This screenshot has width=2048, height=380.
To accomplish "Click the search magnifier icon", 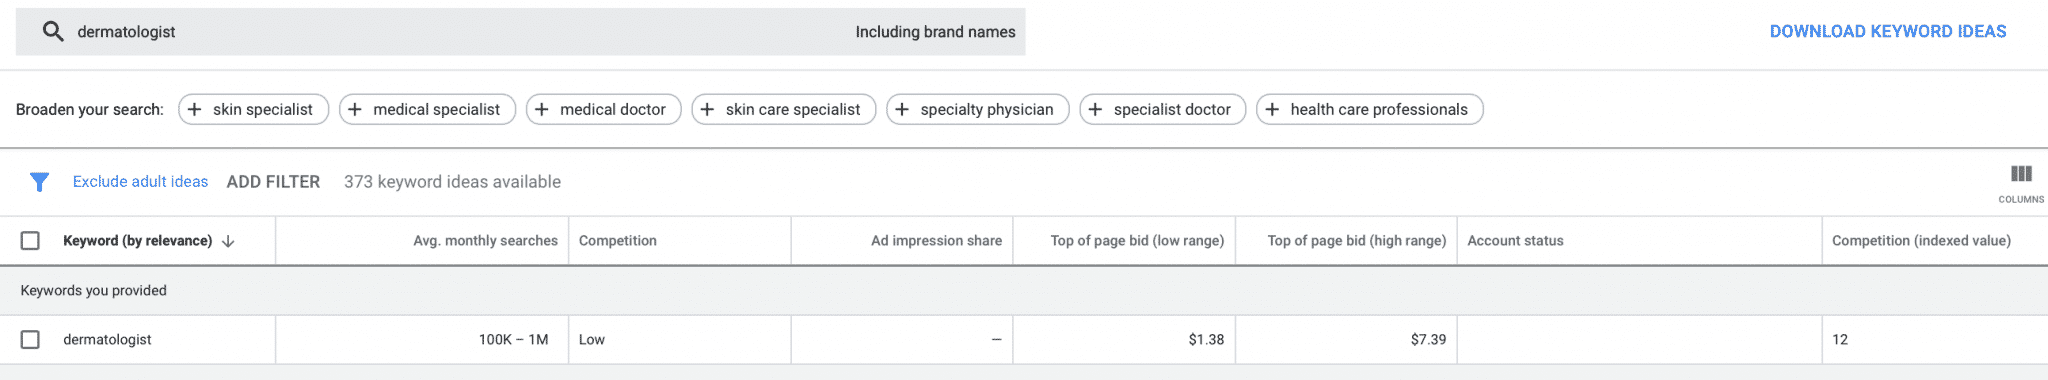I will [53, 32].
